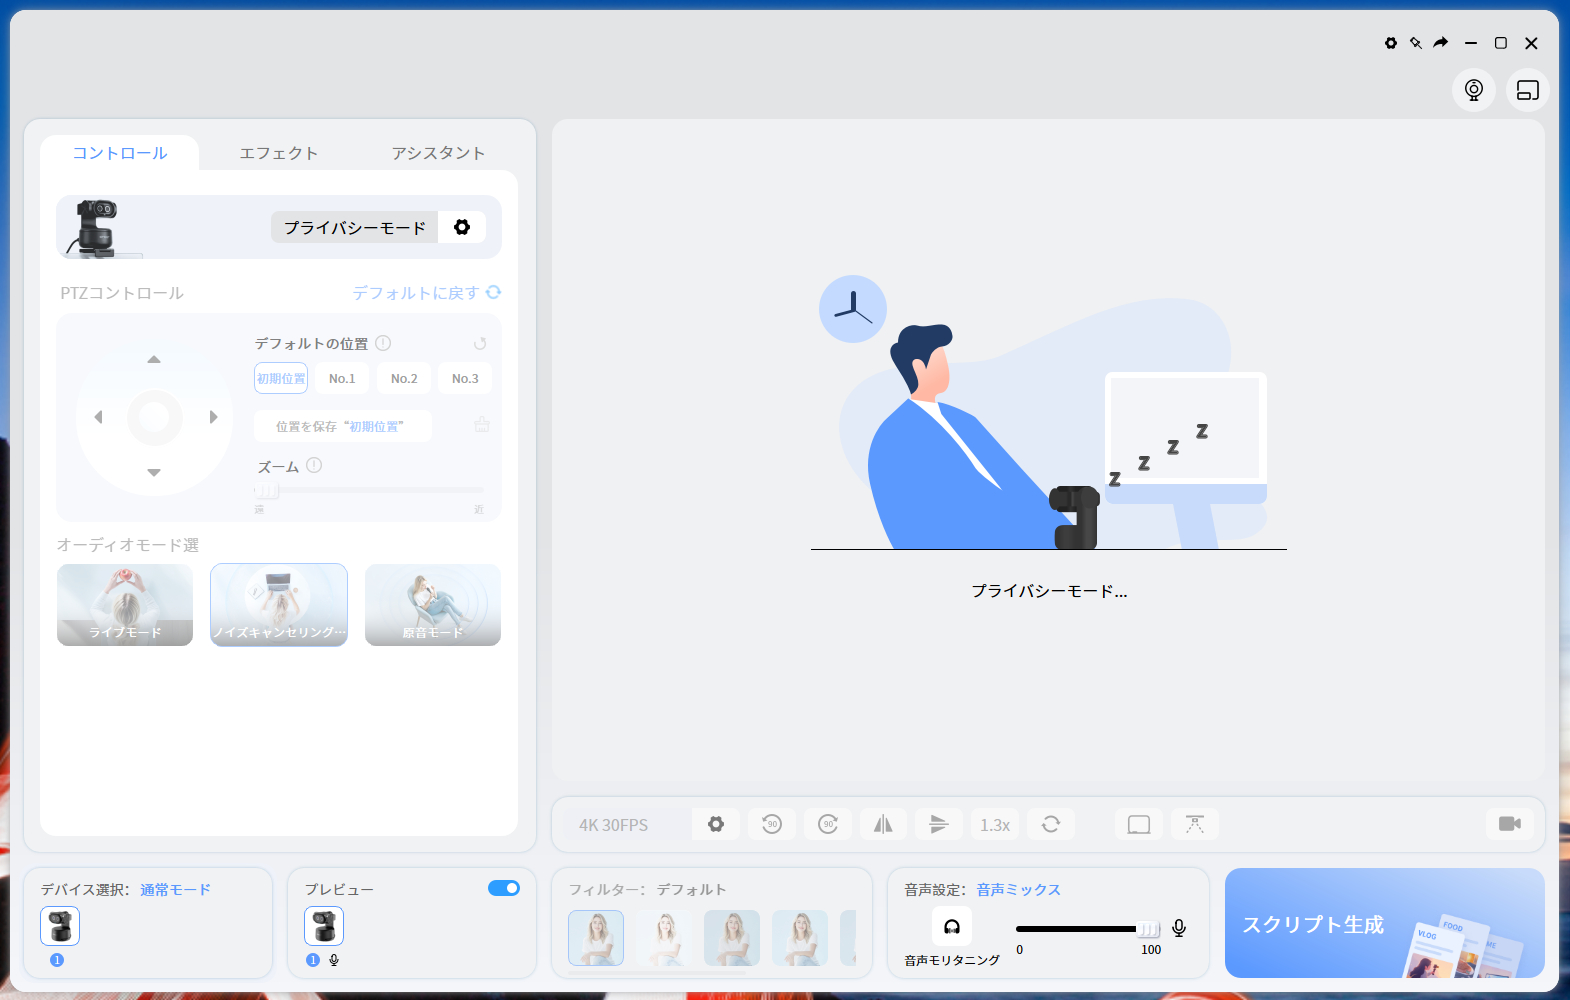The image size is (1570, 1000).
Task: Select the third filter thumbnail
Action: (732, 938)
